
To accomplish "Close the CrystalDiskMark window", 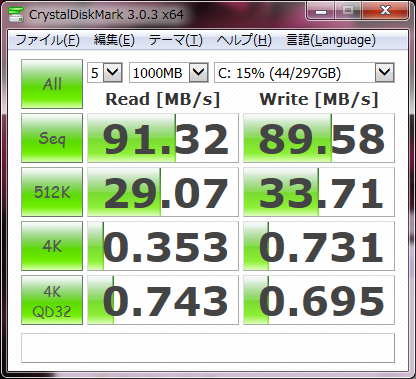I will (385, 11).
